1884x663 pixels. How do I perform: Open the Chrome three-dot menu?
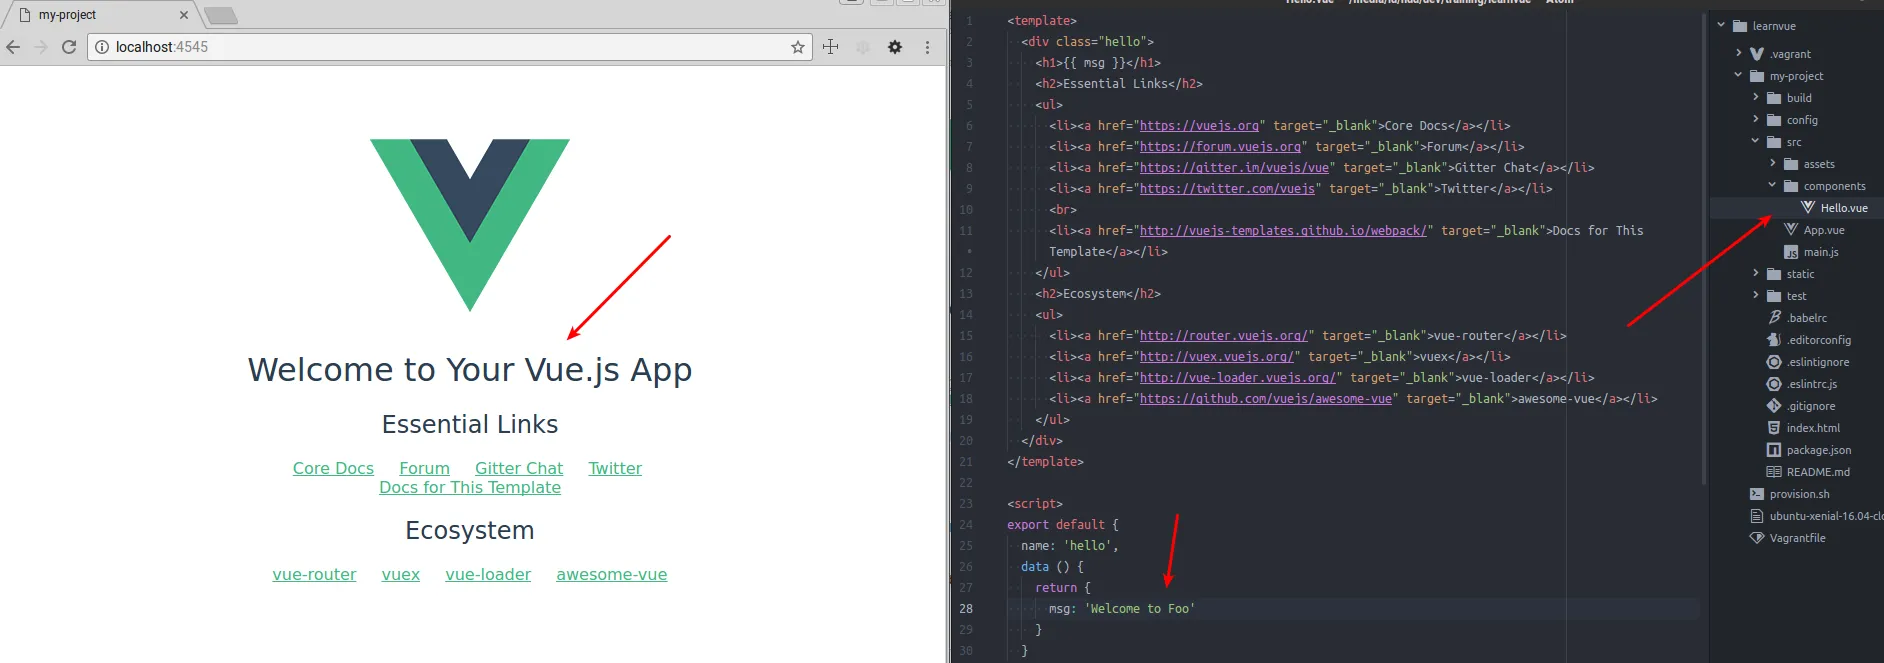[x=927, y=47]
